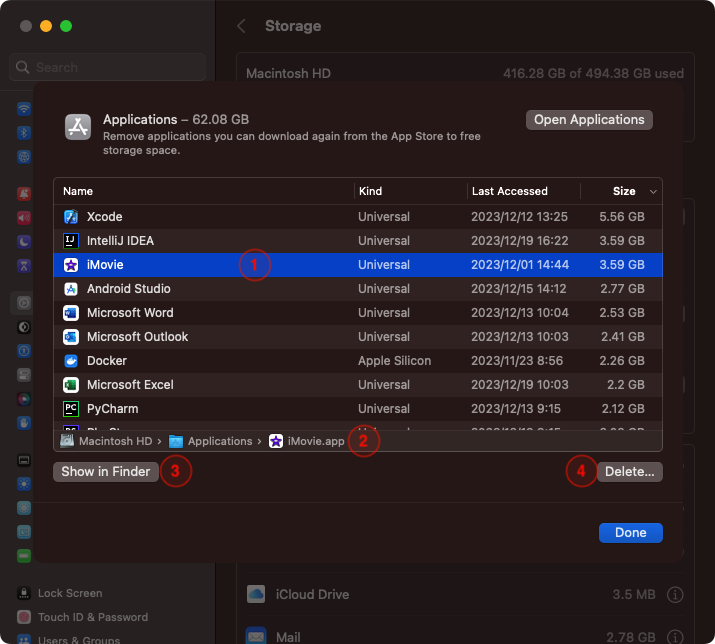715x644 pixels.
Task: Click the Apple Silicon kind cell
Action: (x=394, y=361)
